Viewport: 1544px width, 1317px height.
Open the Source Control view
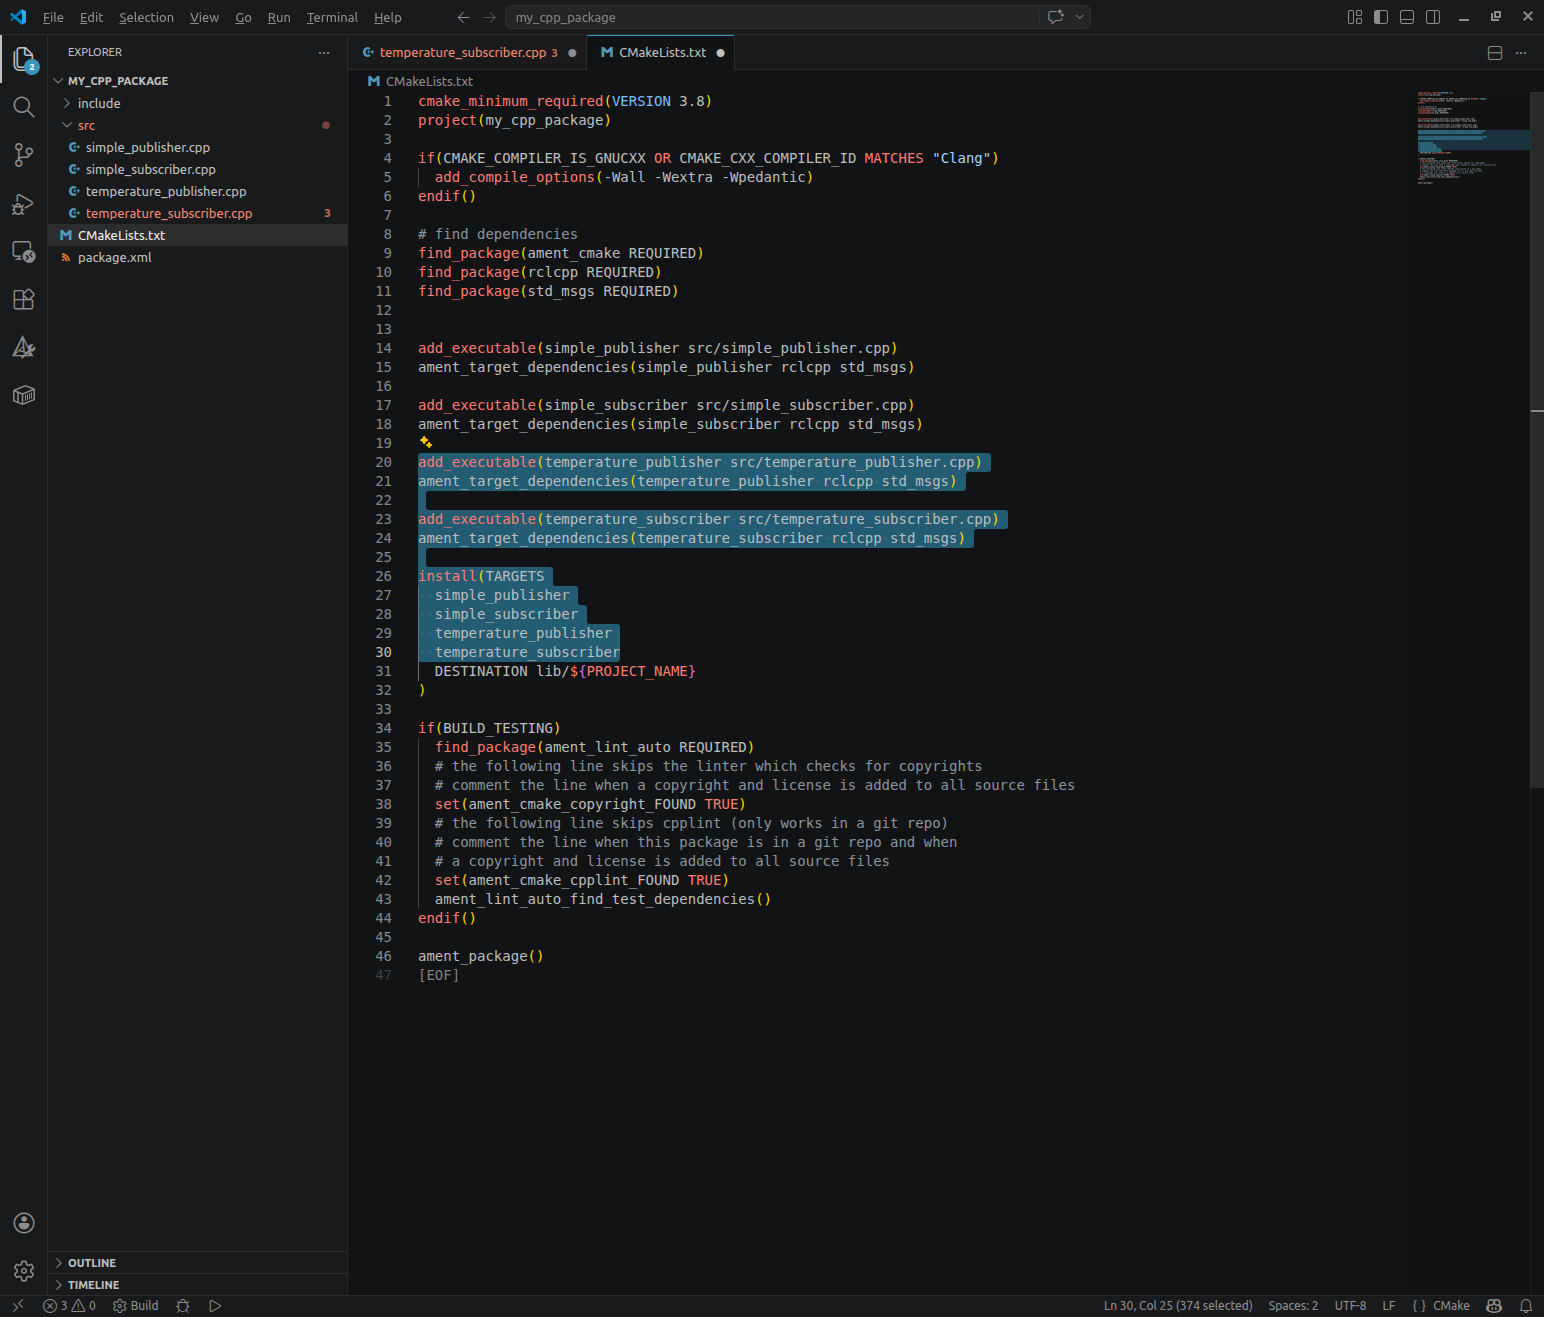[x=24, y=155]
